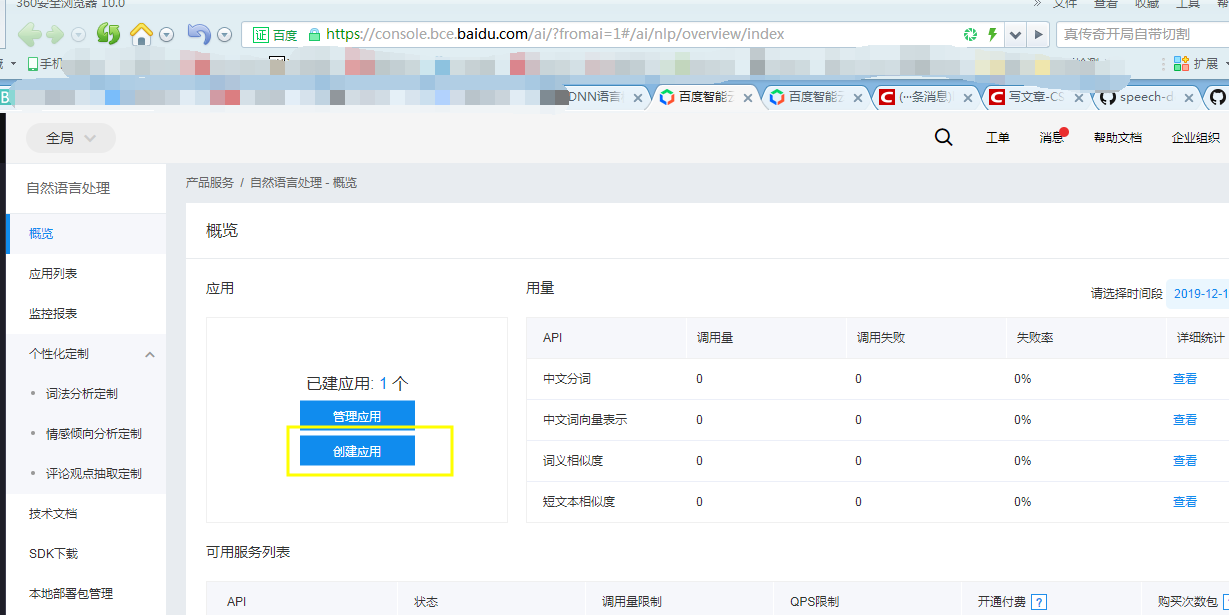Open the date range picker 2019-12-1
The width and height of the screenshot is (1229, 615).
(x=1197, y=294)
